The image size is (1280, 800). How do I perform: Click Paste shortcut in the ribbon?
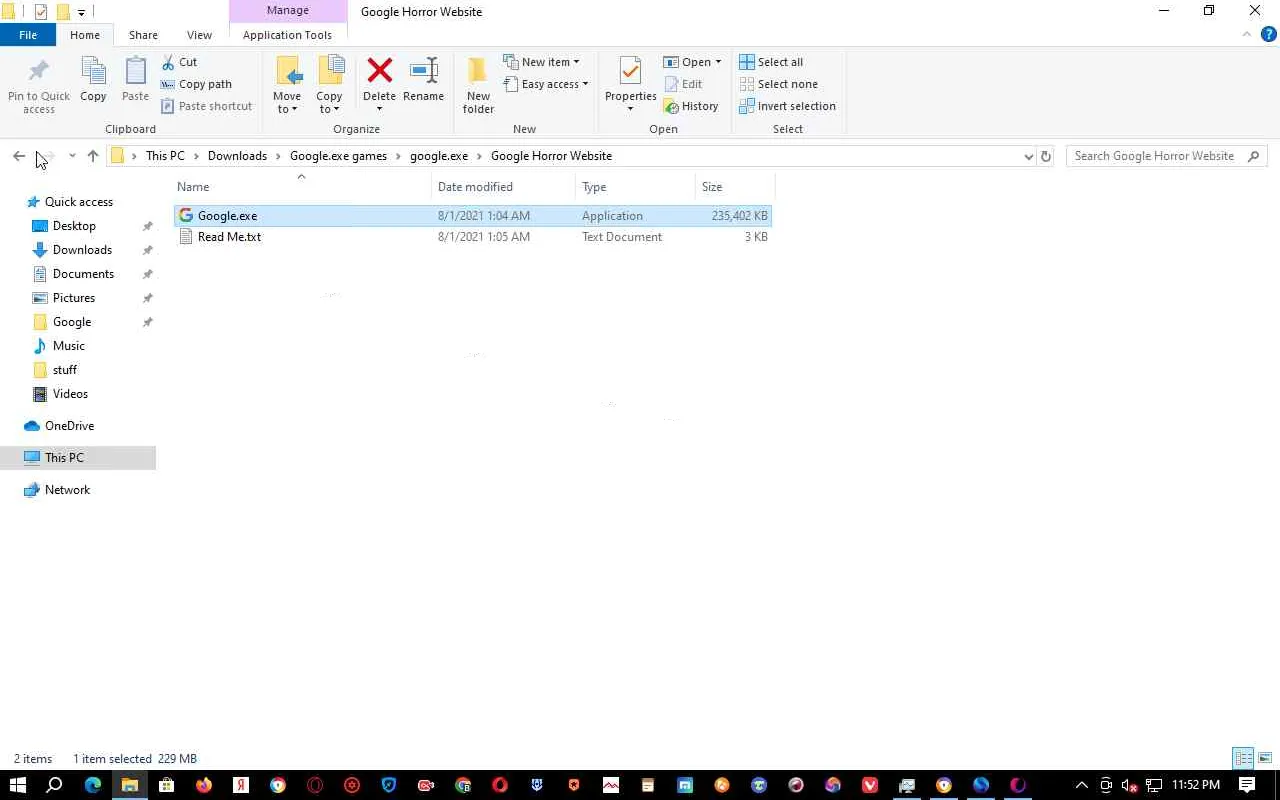206,106
